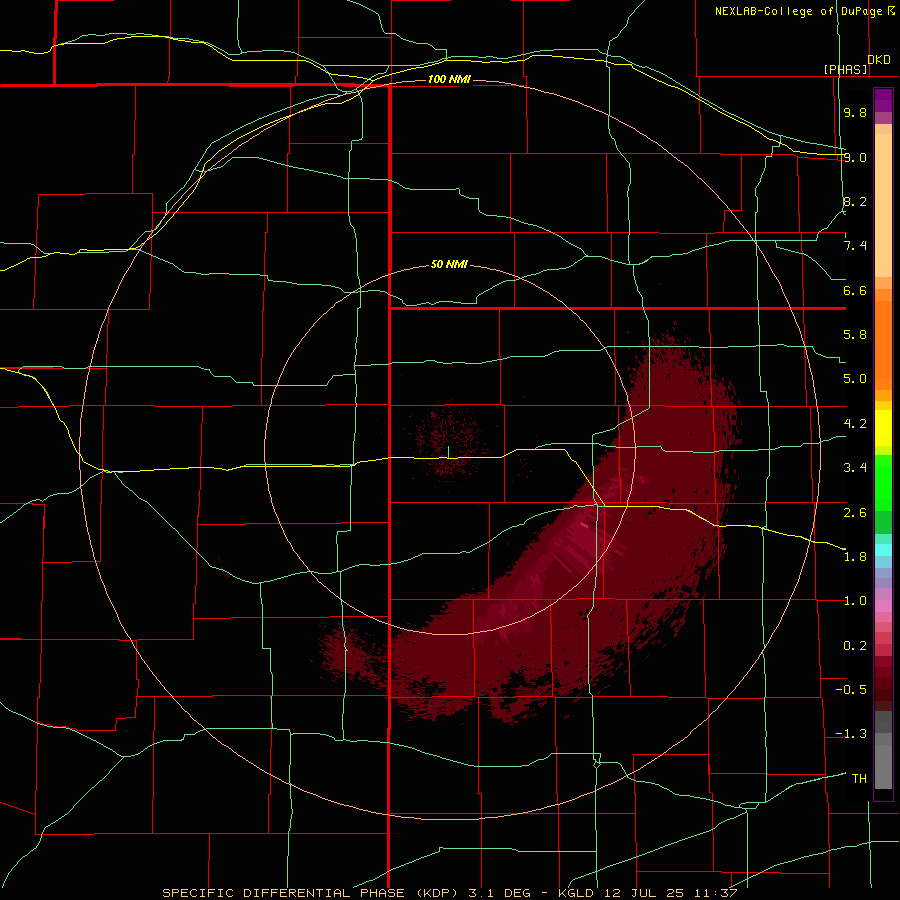This screenshot has width=900, height=900.
Task: Click the 100 NMI range ring label
Action: 449,79
